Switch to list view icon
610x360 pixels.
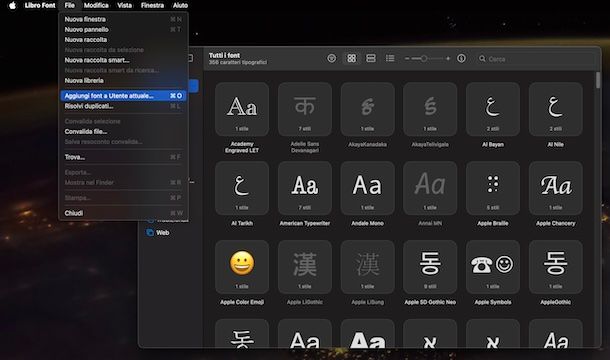coord(390,58)
